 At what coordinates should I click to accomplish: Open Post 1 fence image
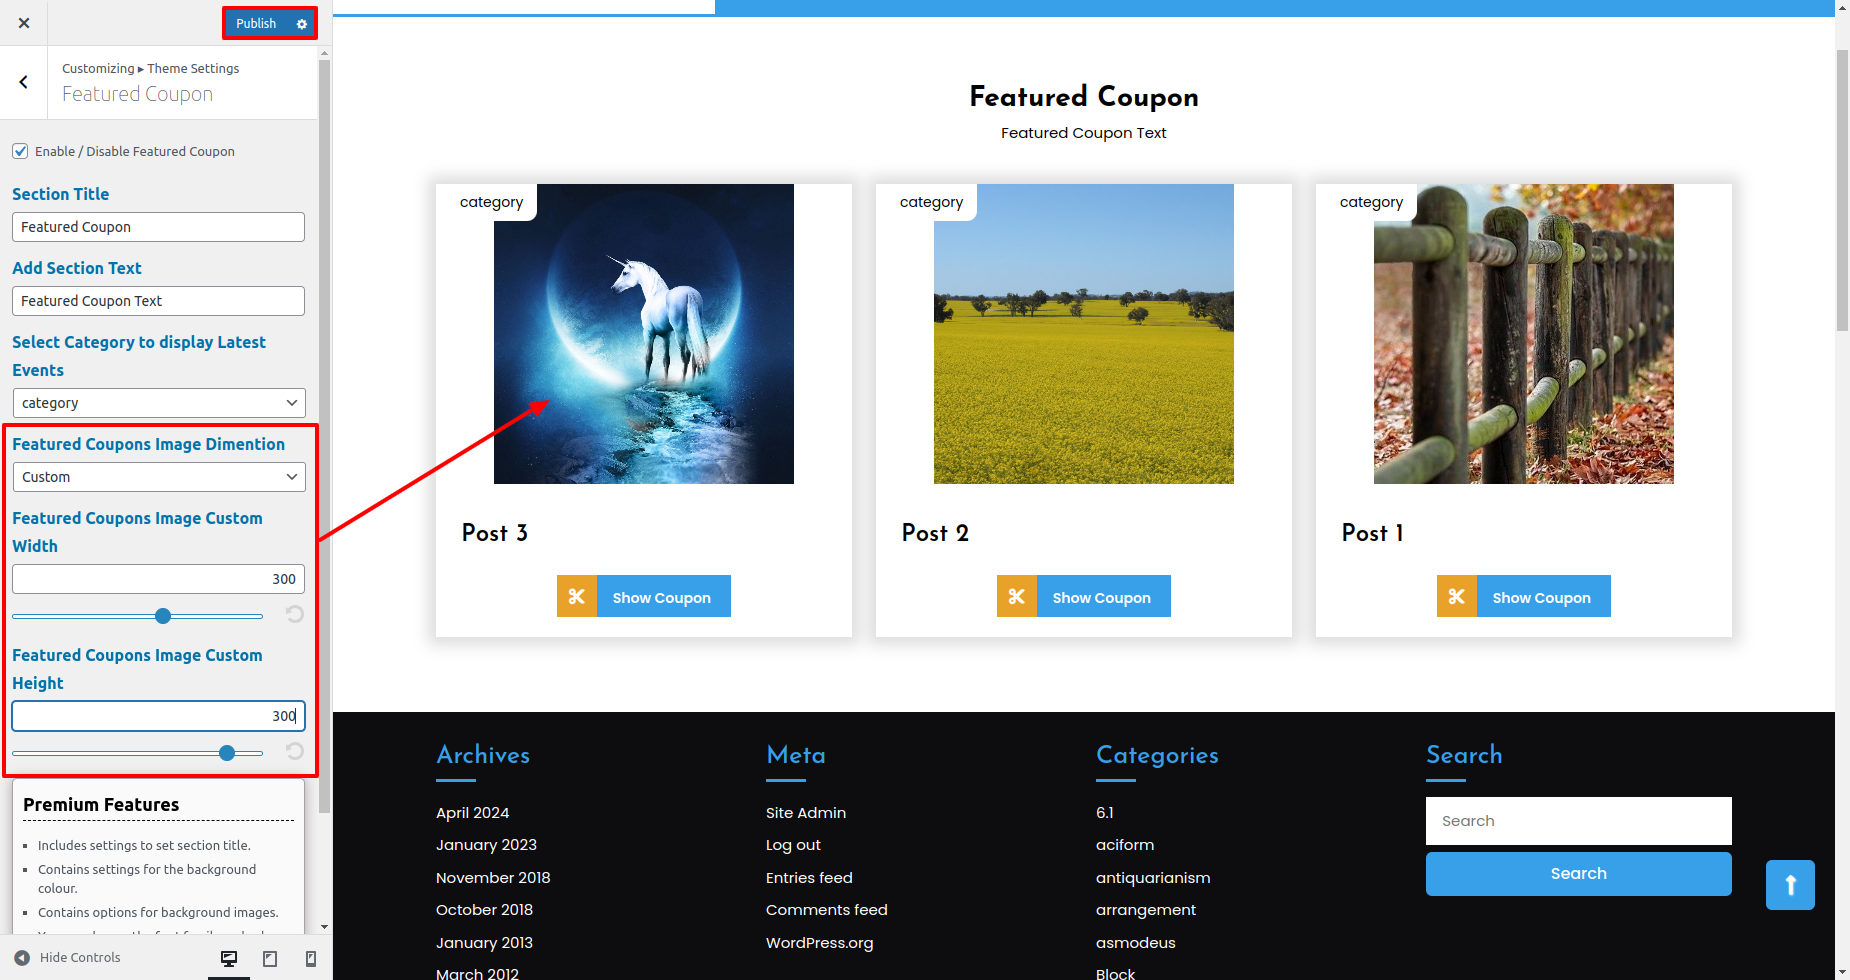(x=1524, y=334)
